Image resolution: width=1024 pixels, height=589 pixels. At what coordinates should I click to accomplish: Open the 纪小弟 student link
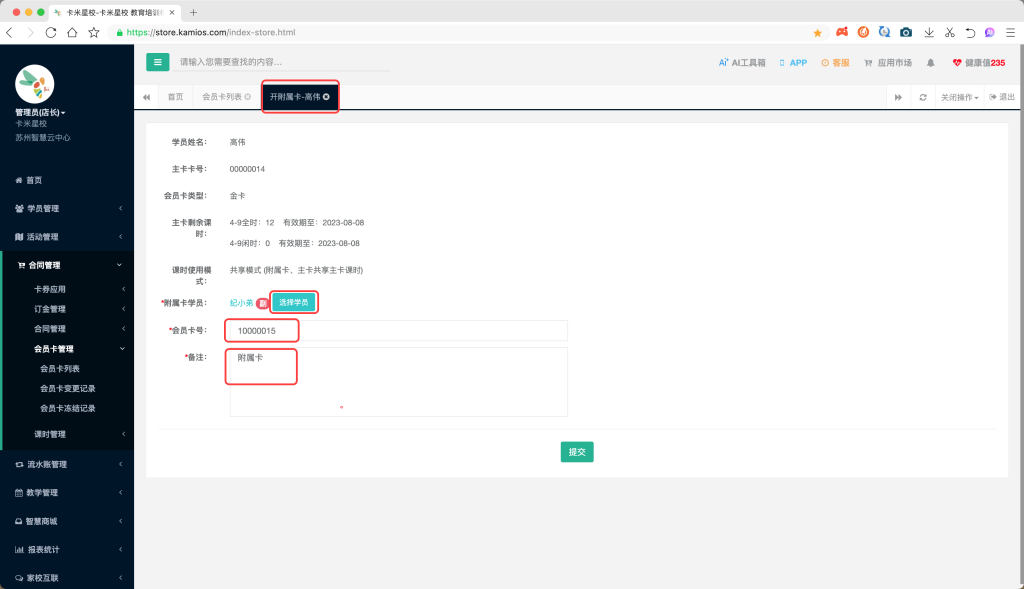(241, 303)
